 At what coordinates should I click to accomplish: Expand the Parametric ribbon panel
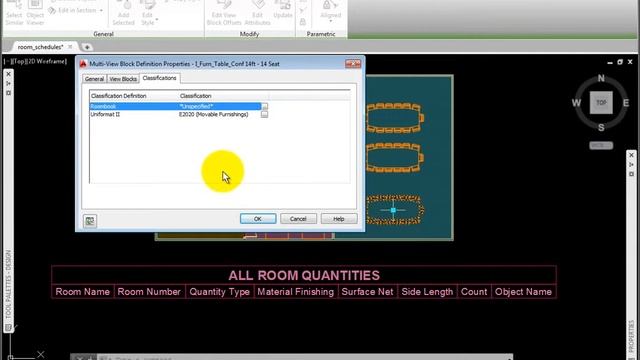[x=321, y=34]
